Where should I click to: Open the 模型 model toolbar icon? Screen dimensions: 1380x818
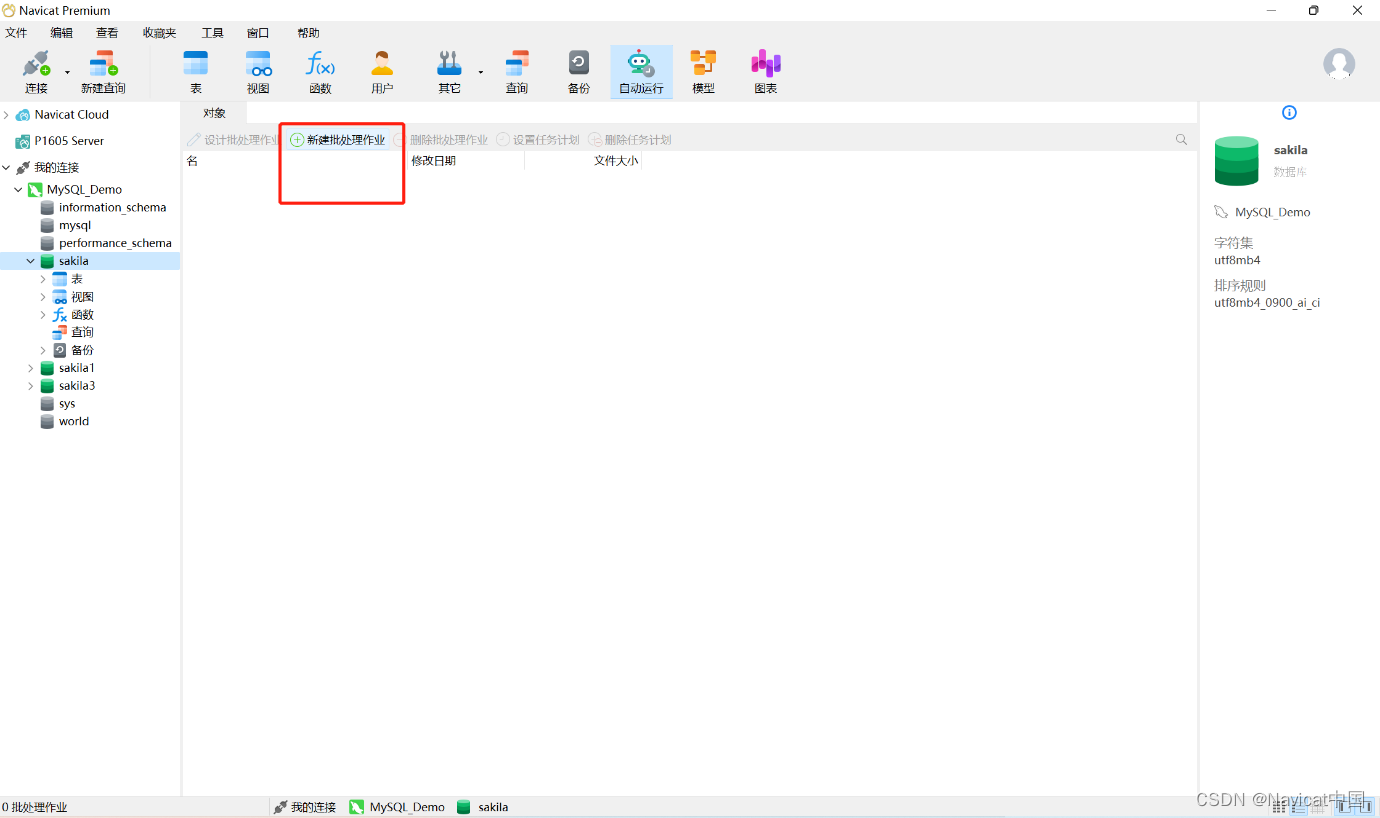coord(704,72)
